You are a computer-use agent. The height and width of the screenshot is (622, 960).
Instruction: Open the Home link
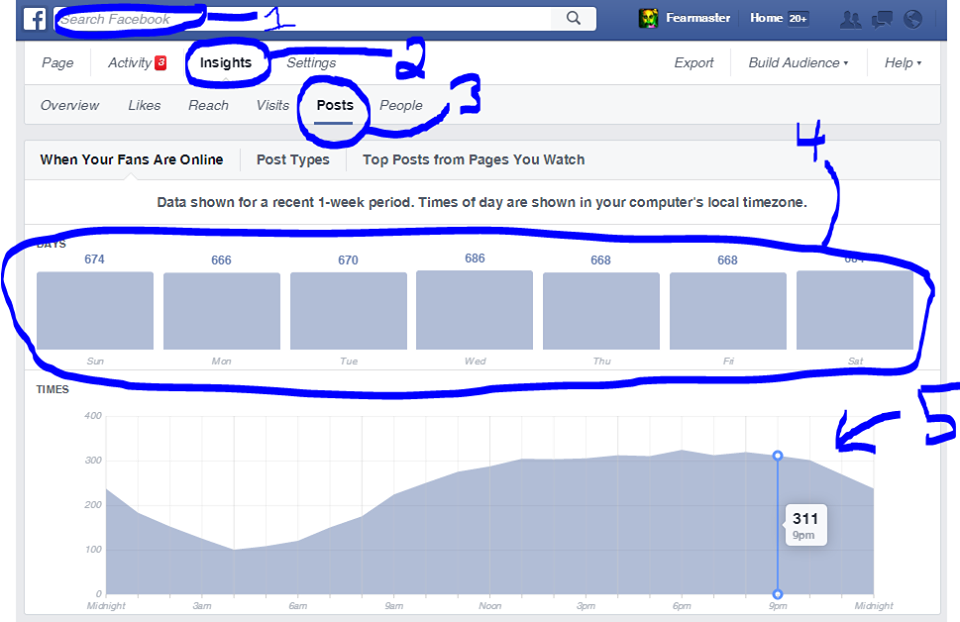tap(766, 18)
